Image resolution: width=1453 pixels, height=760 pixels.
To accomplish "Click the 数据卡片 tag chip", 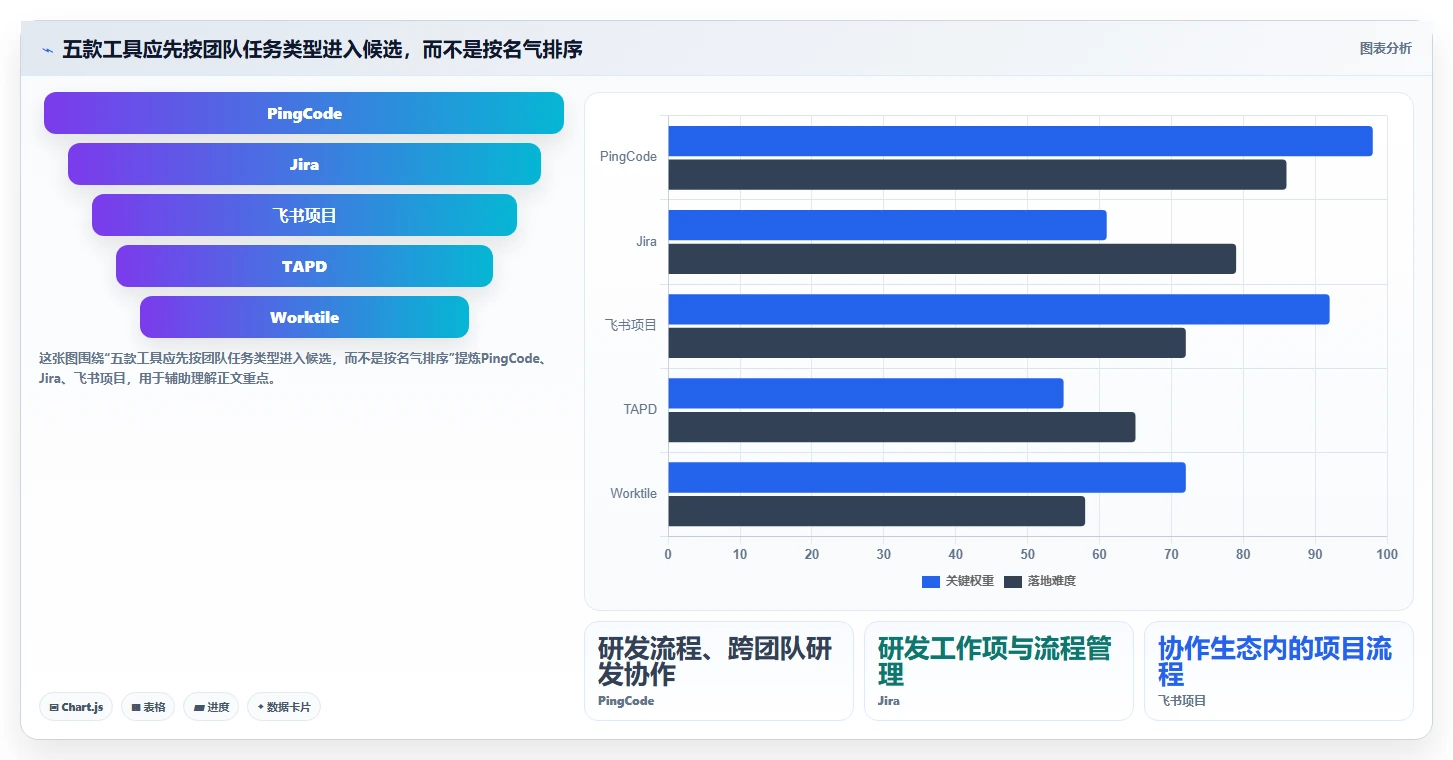I will pos(284,707).
